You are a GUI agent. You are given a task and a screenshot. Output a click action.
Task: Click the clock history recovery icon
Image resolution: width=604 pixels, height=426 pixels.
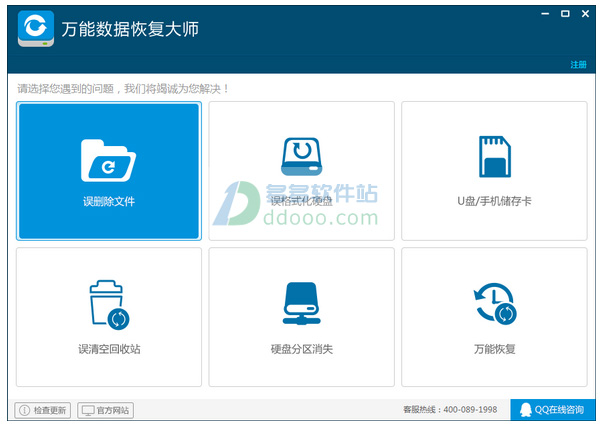(495, 304)
